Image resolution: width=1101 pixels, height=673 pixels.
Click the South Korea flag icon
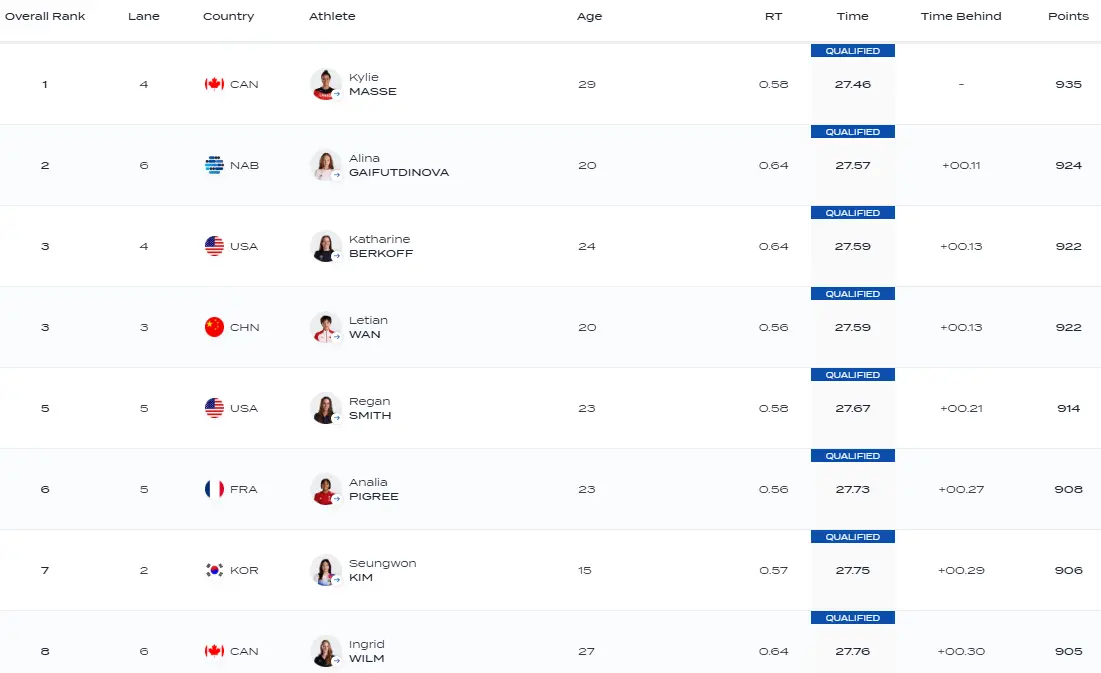point(214,570)
